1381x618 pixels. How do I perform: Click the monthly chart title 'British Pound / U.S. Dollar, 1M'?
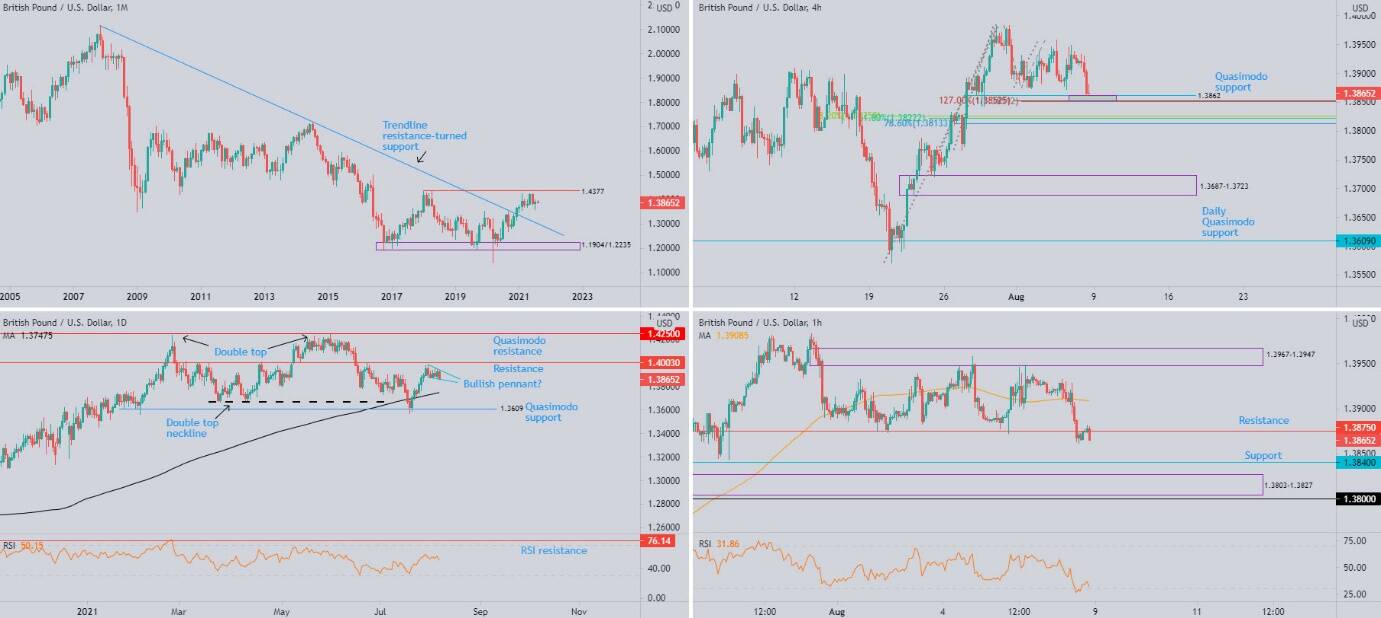point(65,7)
